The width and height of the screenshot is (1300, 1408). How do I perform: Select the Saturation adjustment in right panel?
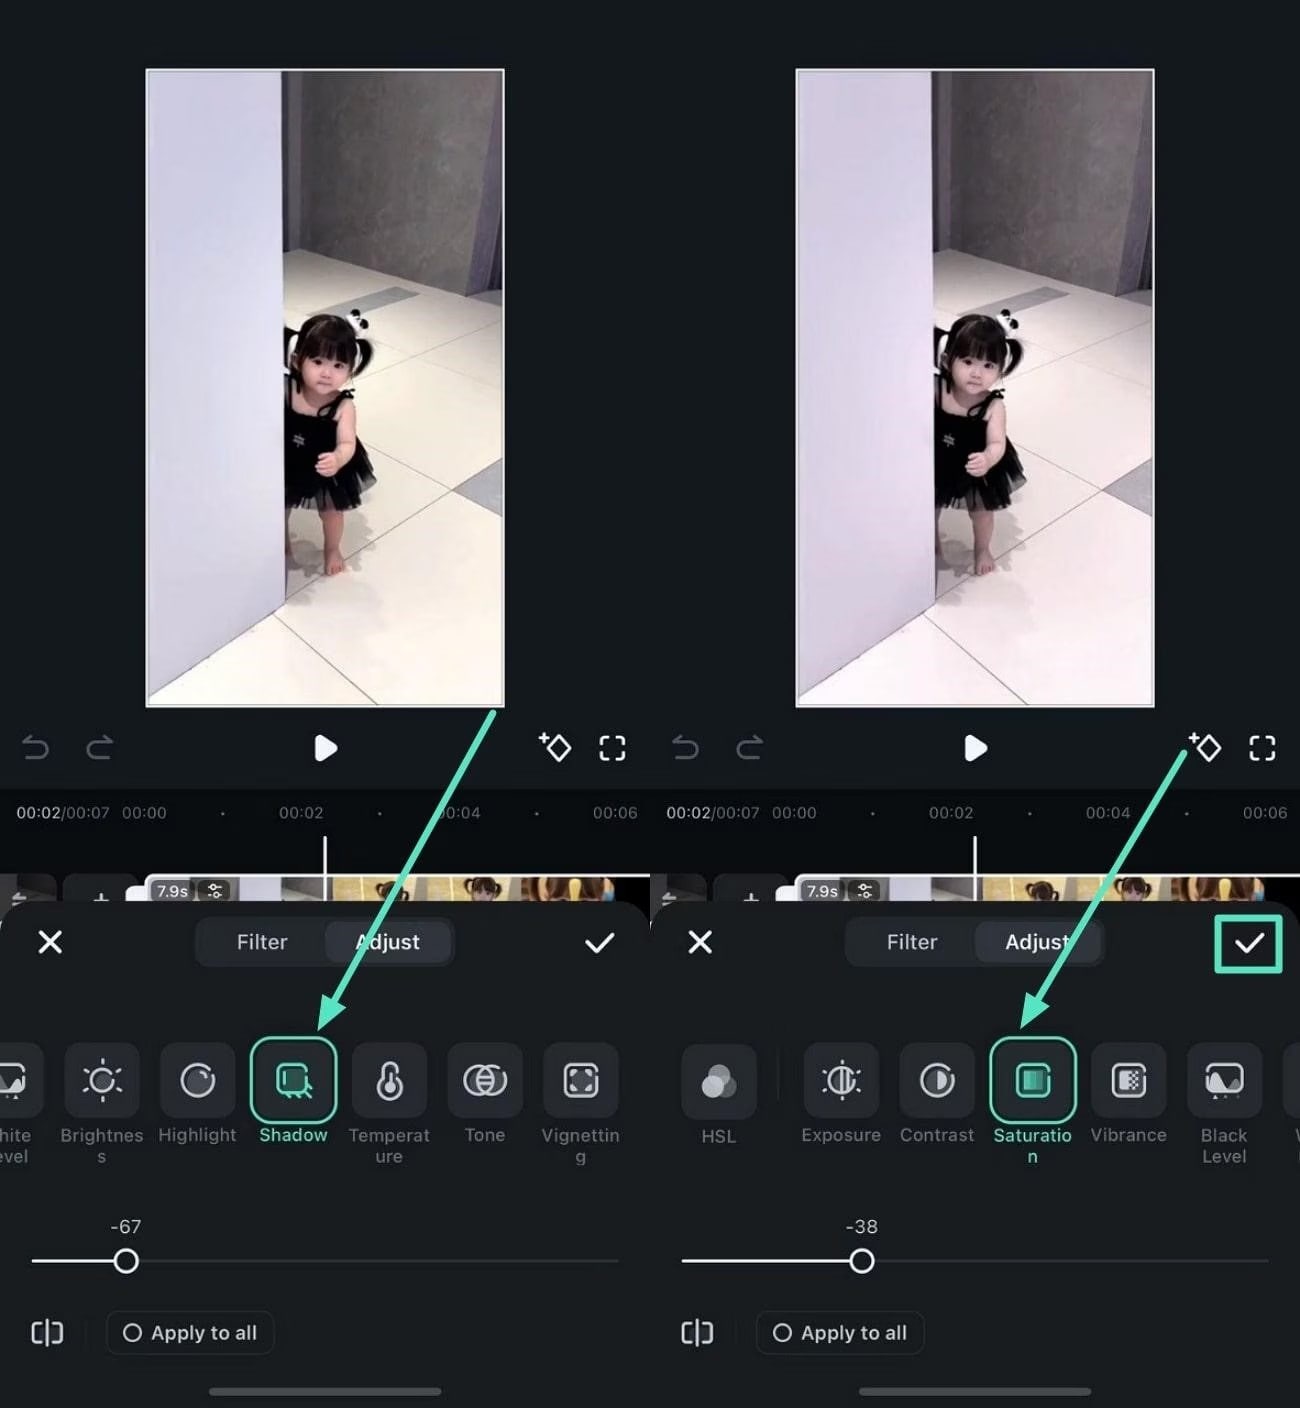[1033, 1080]
